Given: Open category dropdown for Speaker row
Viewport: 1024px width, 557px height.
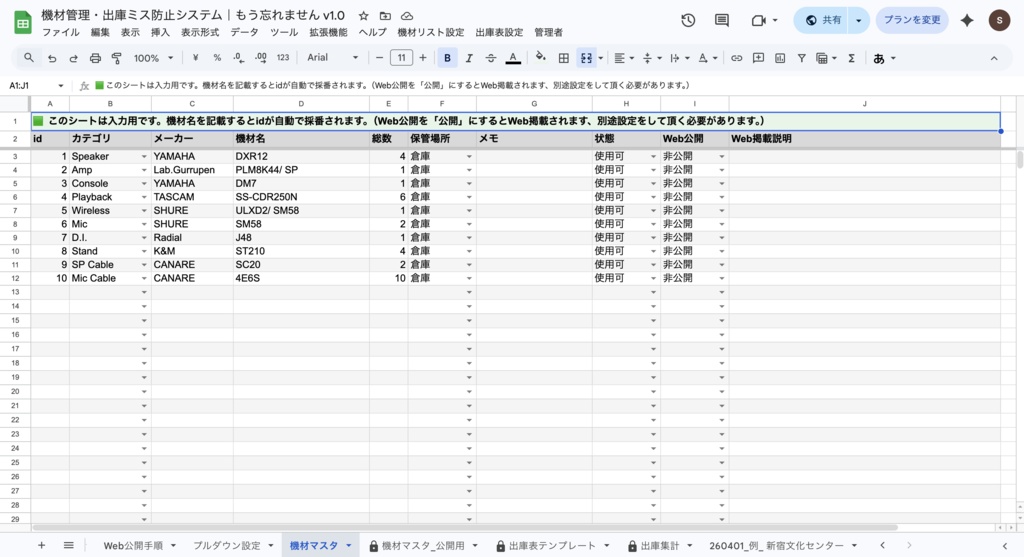Looking at the screenshot, I should (144, 157).
